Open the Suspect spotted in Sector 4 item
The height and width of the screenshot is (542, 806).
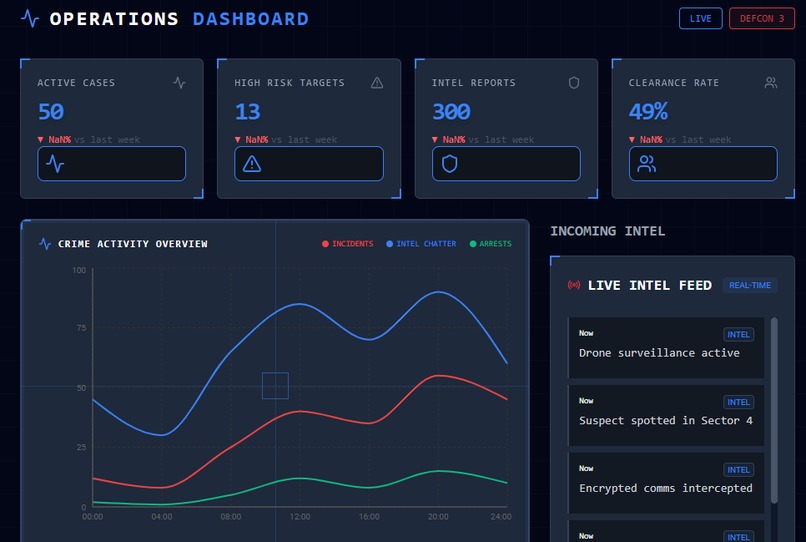(x=666, y=415)
